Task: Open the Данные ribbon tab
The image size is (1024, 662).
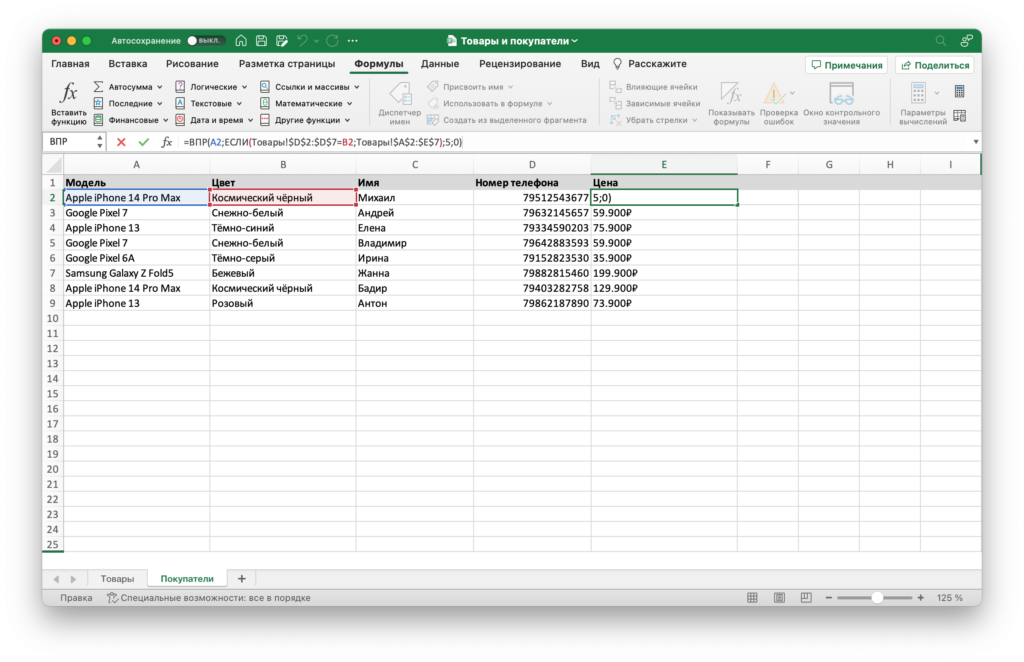Action: click(440, 64)
